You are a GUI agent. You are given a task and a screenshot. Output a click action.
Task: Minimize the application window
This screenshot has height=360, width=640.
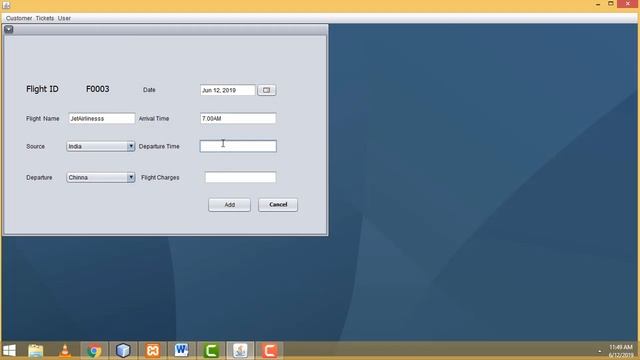[598, 4]
